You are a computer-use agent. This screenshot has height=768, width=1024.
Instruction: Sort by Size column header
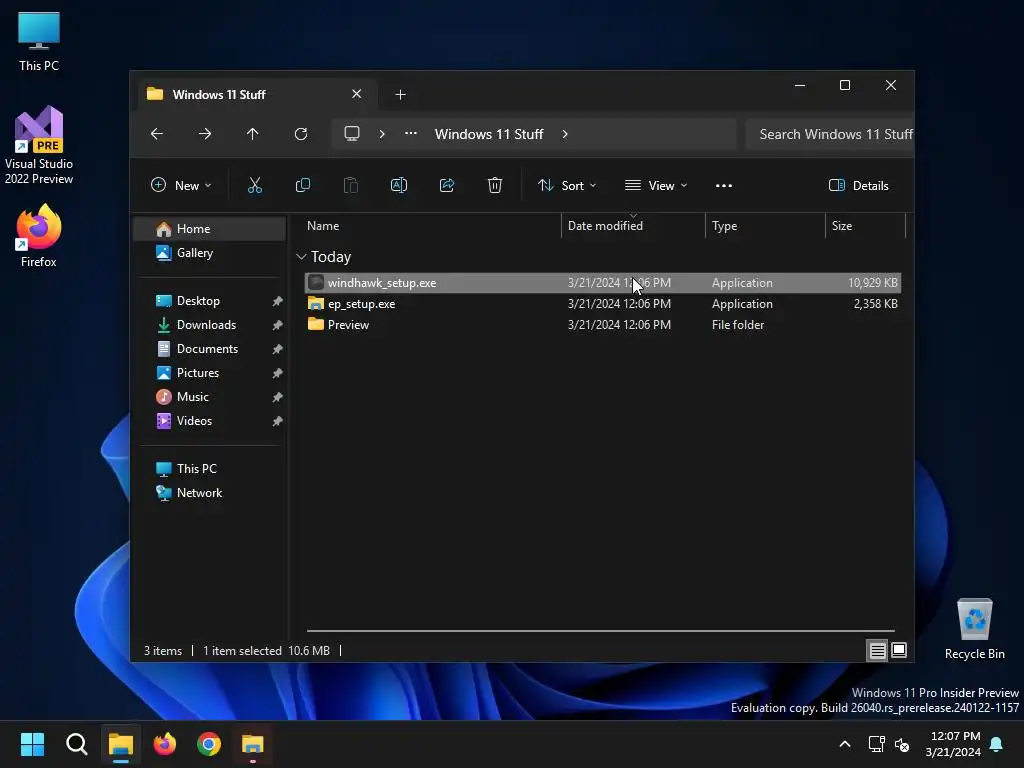[x=865, y=226]
